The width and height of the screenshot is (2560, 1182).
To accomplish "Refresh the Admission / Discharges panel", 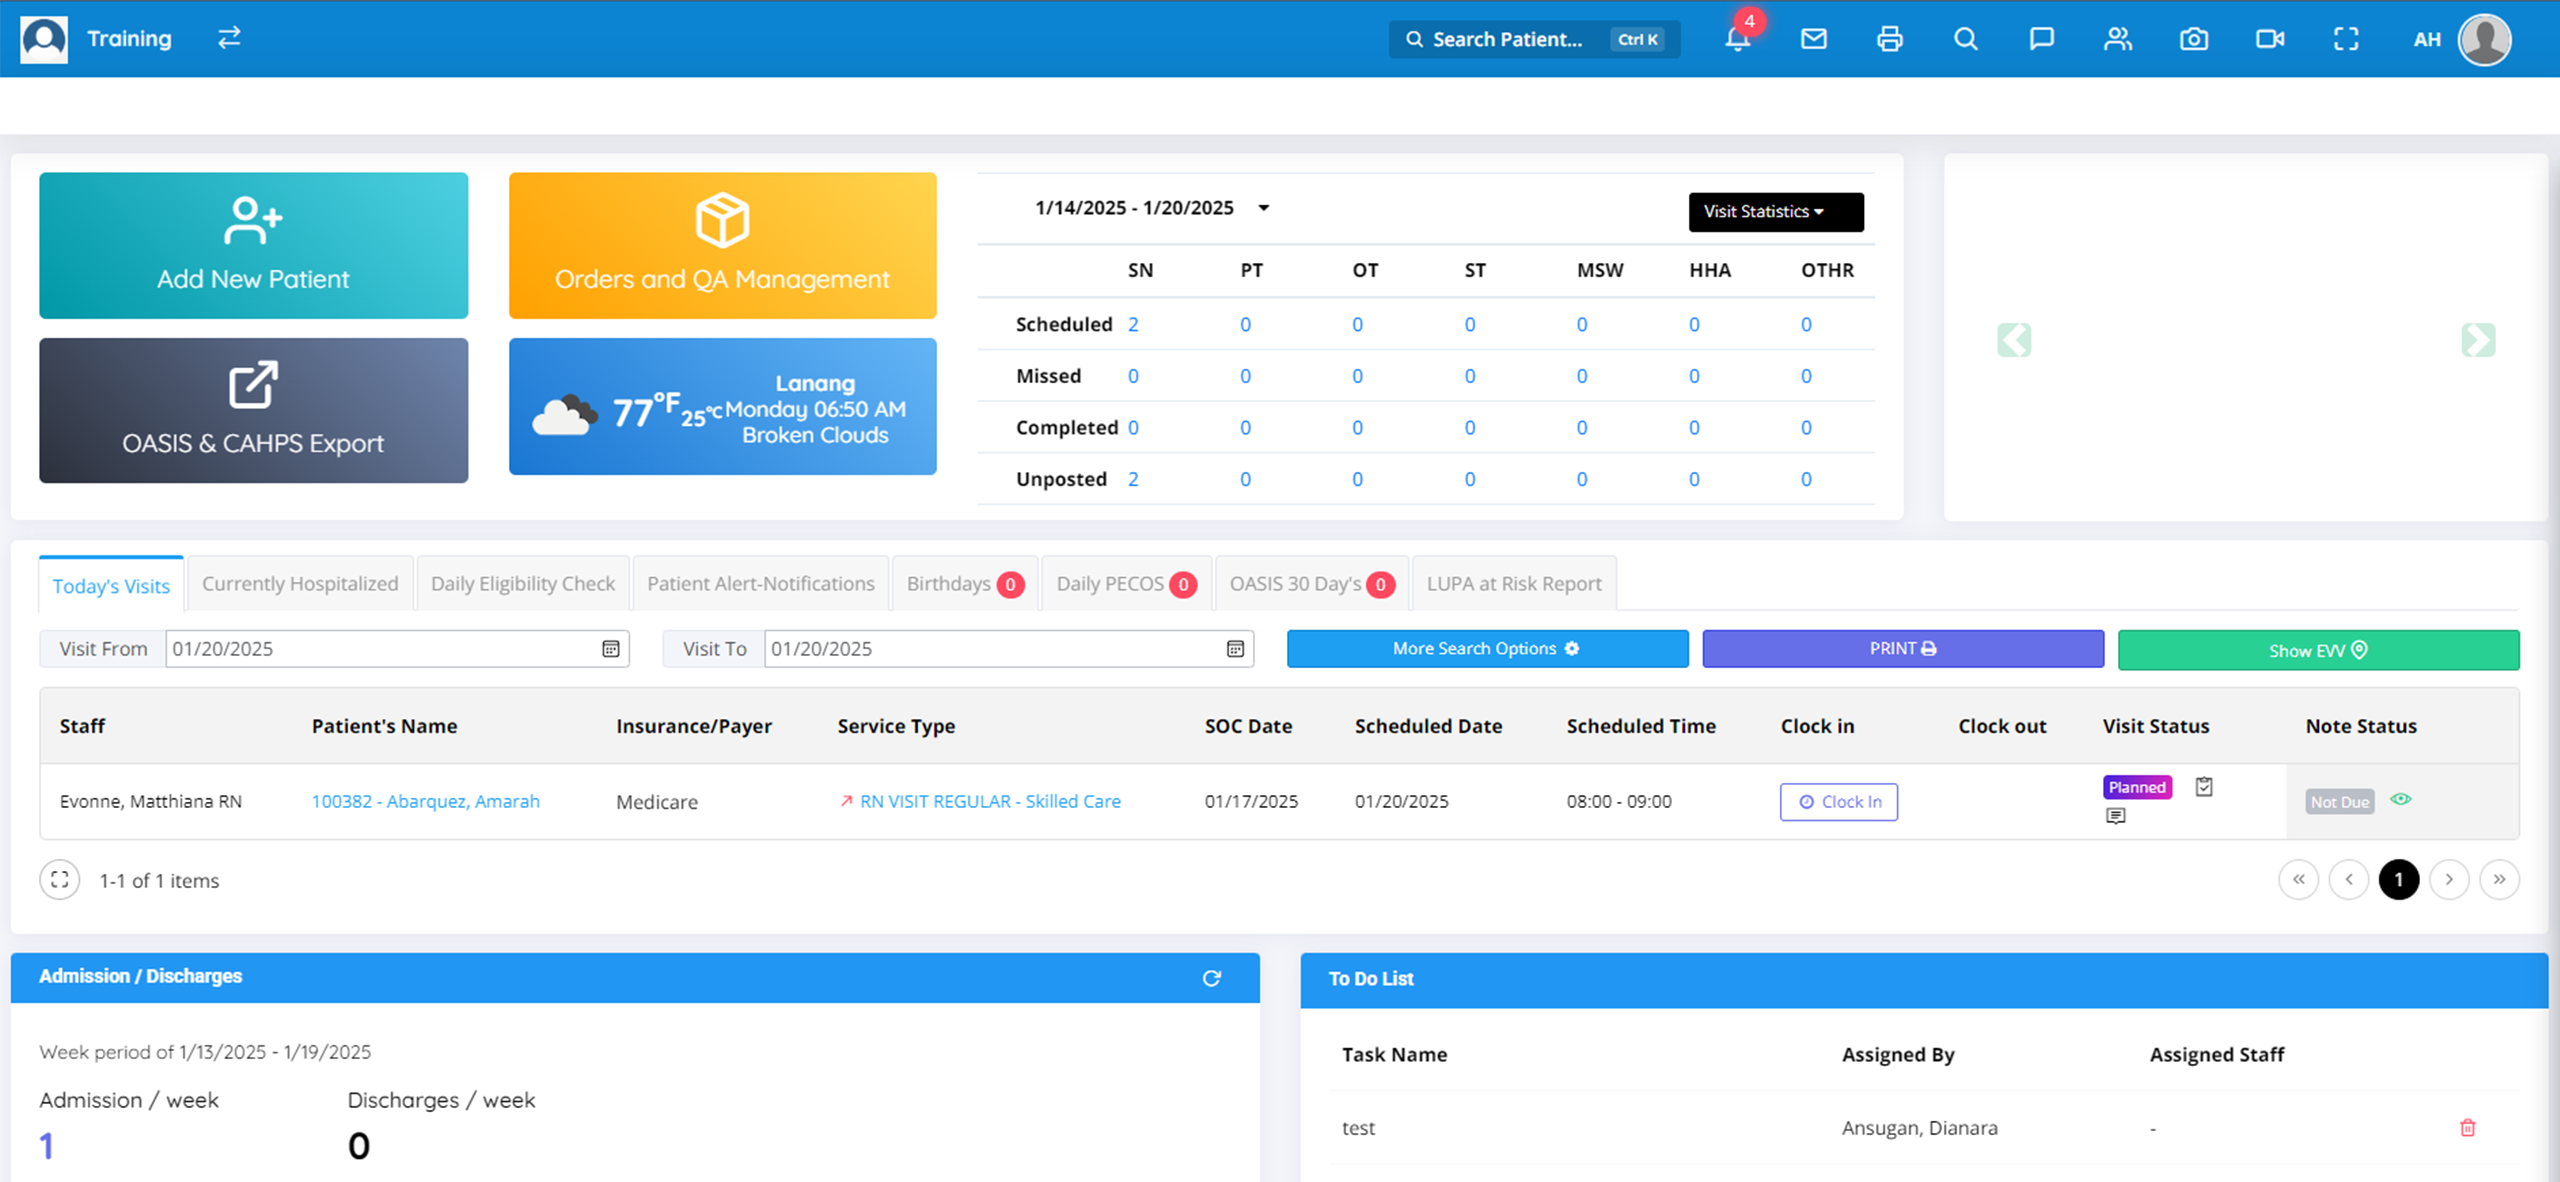I will coord(1212,978).
